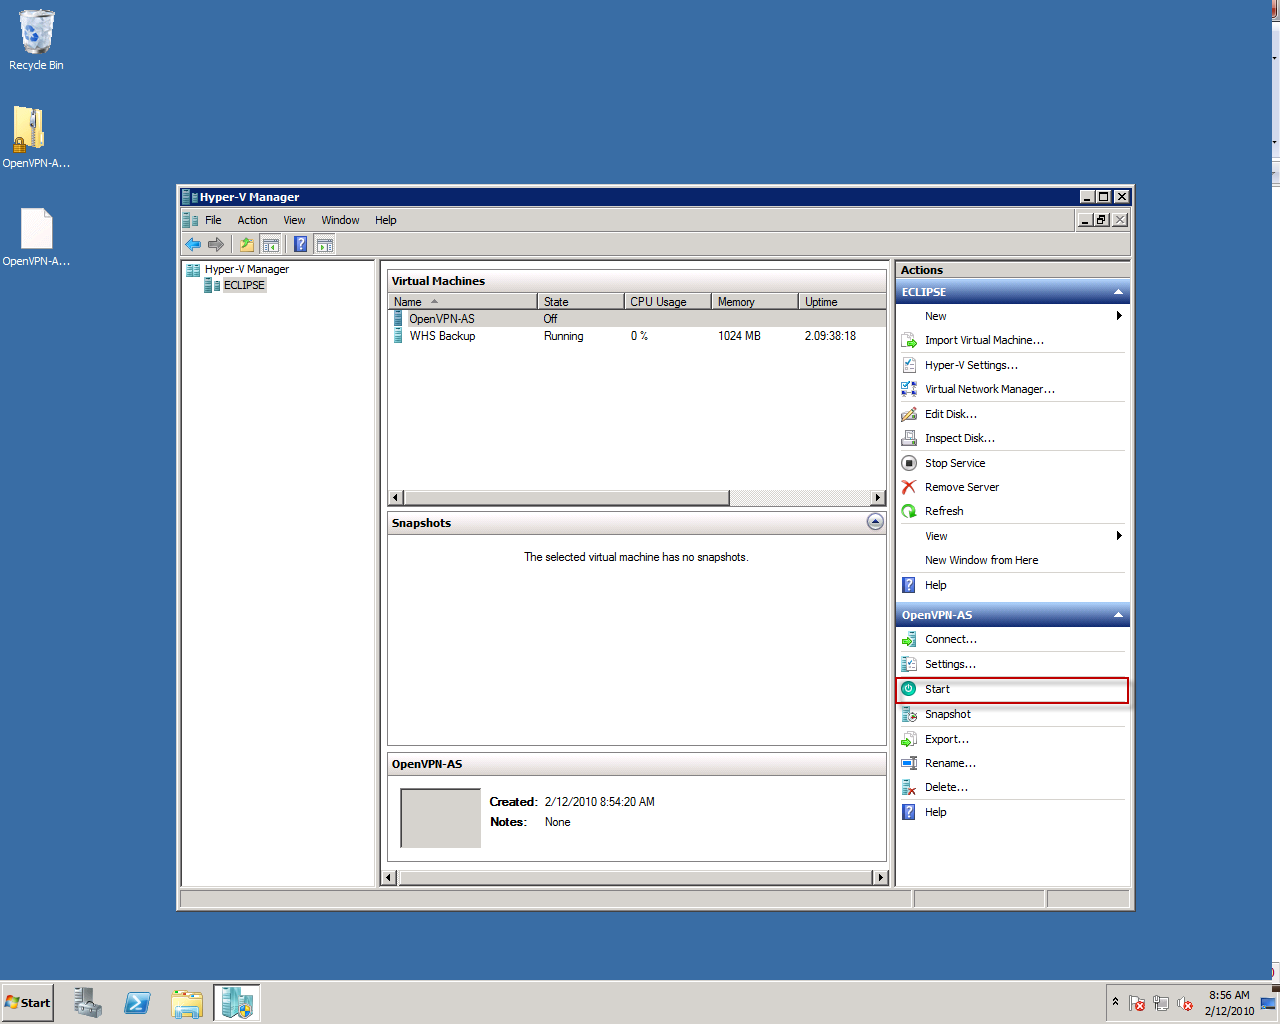
Task: Open the Help menu in menu bar
Action: pos(386,220)
